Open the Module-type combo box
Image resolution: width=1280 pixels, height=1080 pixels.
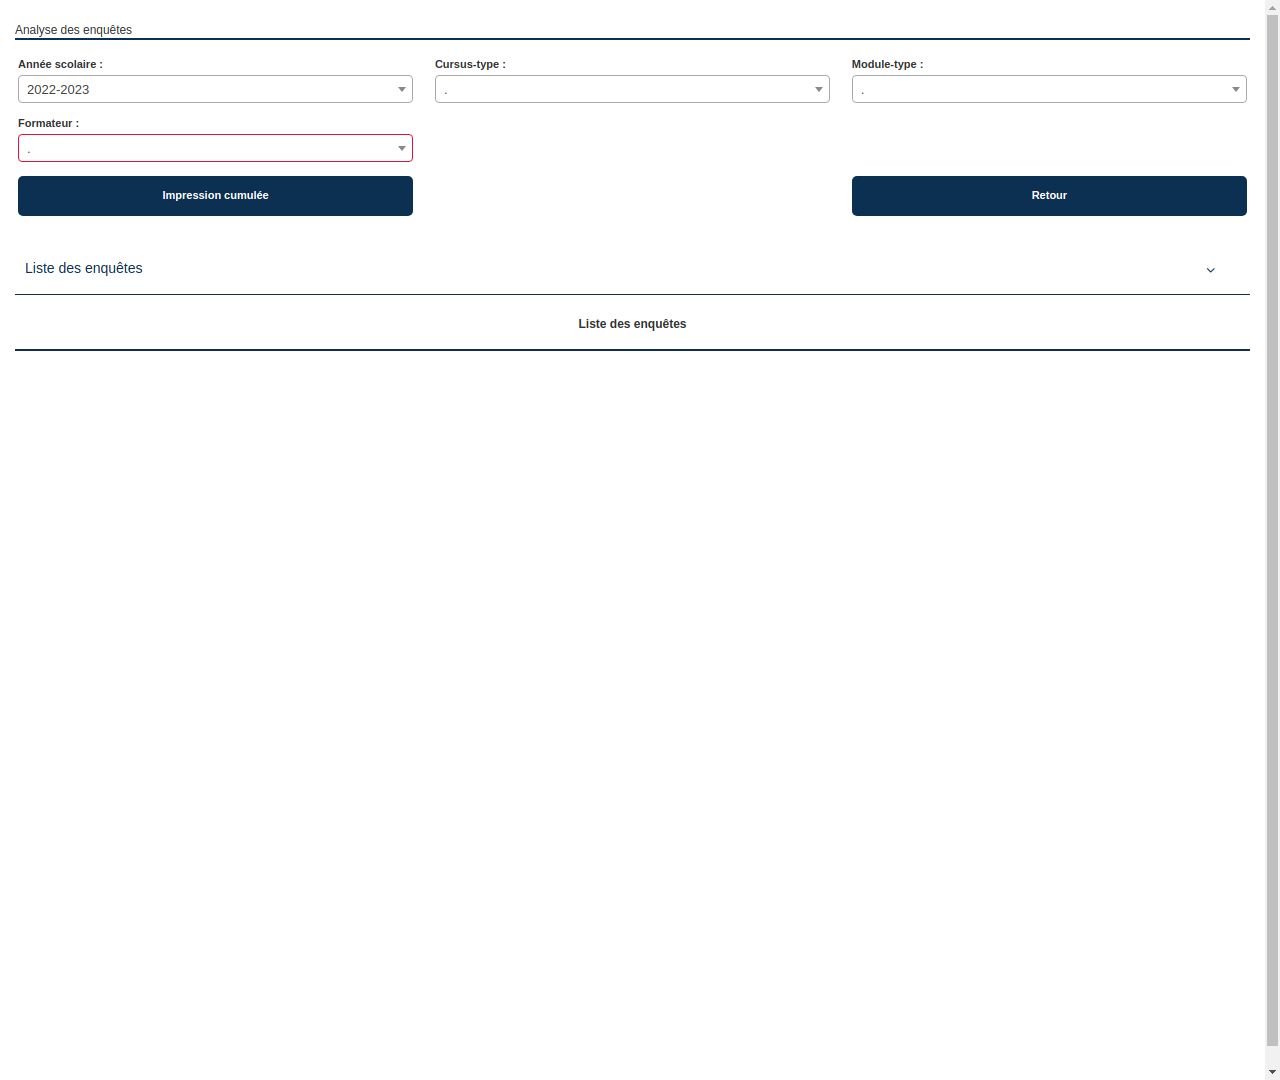click(1049, 89)
